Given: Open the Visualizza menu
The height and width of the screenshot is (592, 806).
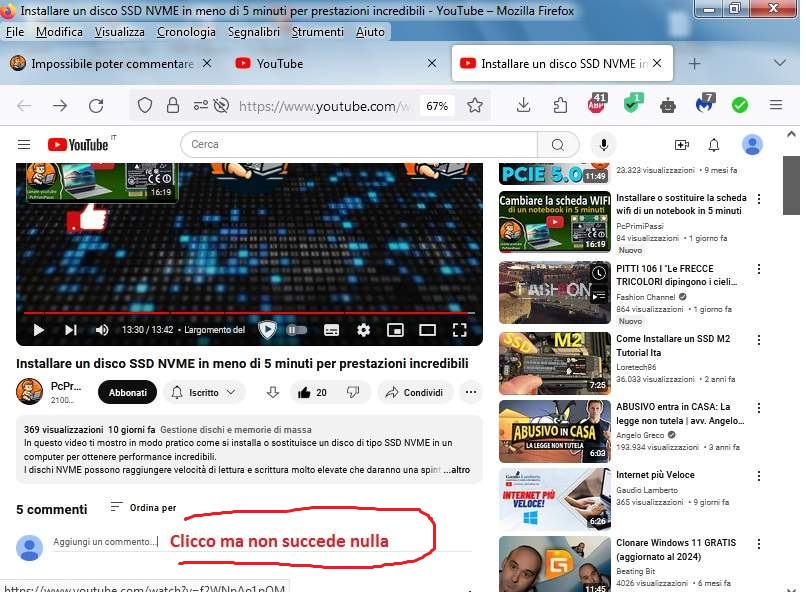Looking at the screenshot, I should coord(119,32).
